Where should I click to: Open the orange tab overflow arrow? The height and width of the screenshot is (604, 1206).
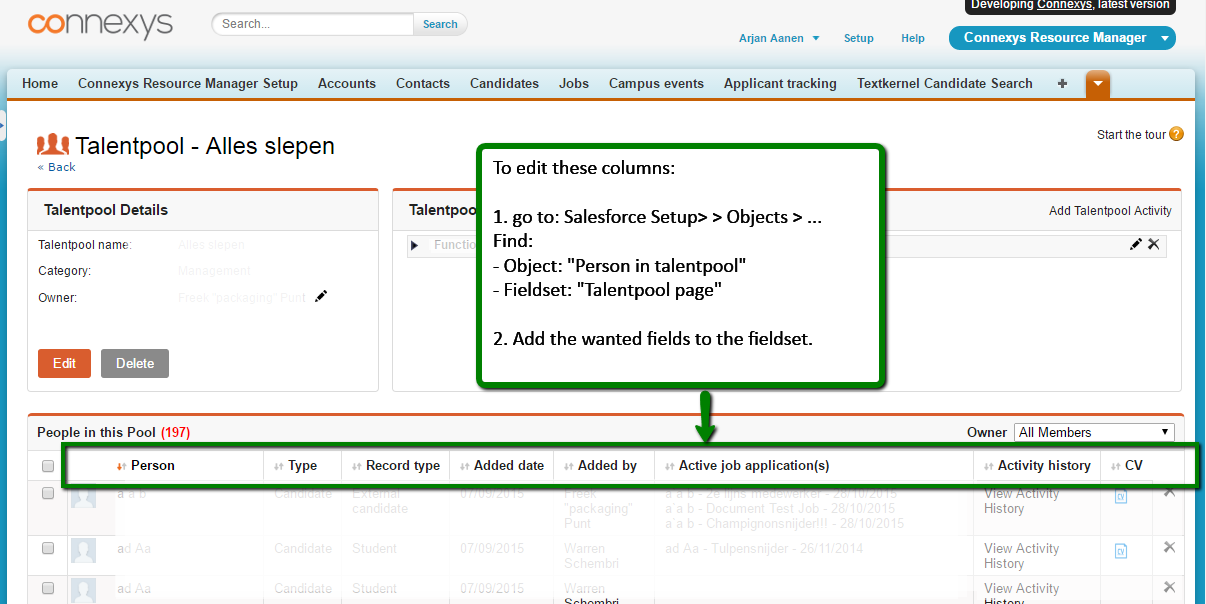[1098, 84]
